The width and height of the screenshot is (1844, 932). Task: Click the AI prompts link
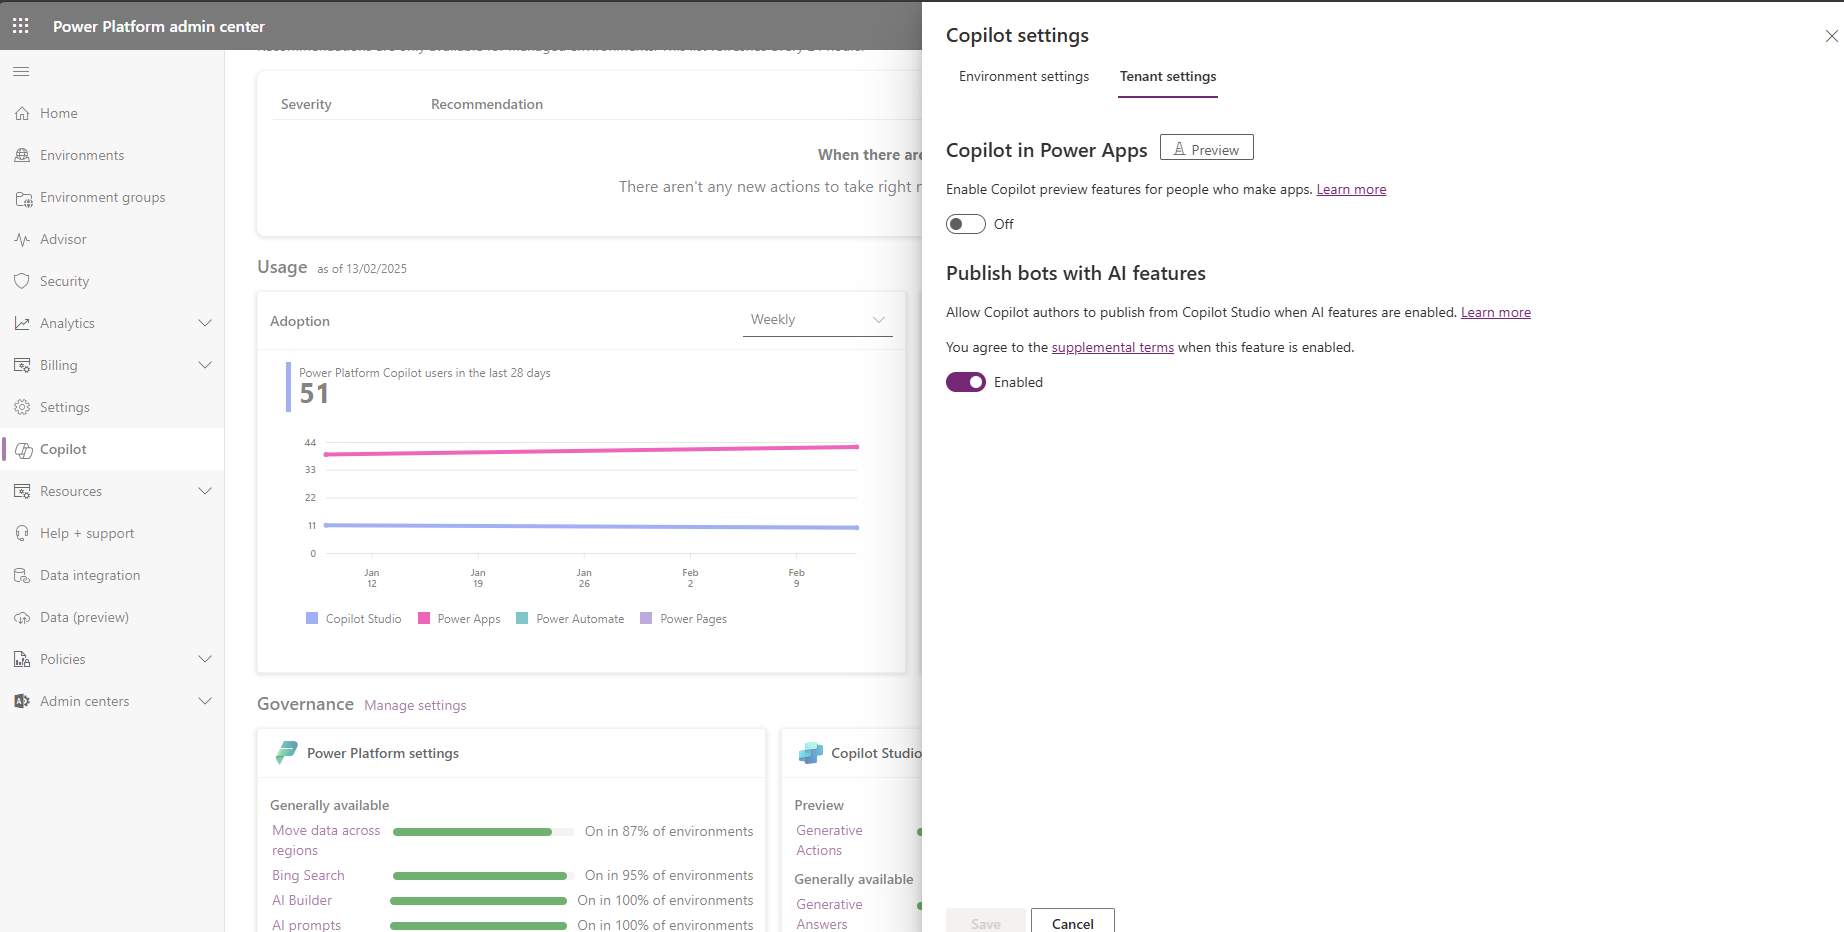pyautogui.click(x=306, y=925)
